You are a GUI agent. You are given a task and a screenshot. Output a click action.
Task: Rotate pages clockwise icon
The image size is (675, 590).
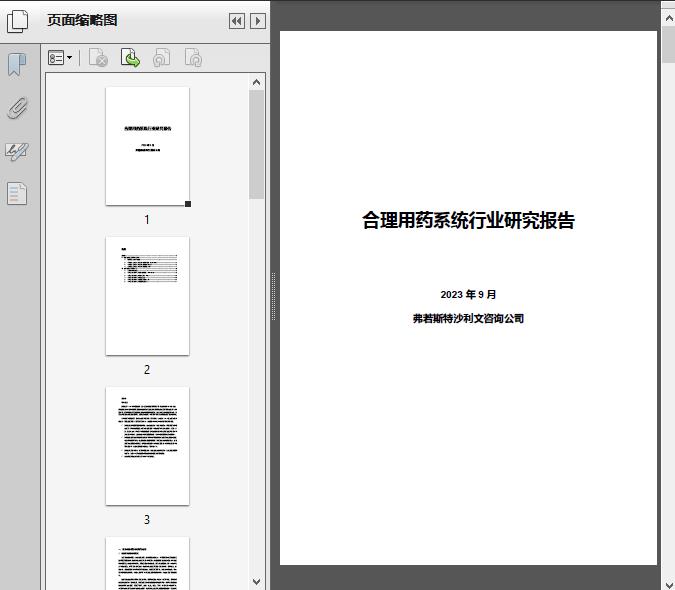pyautogui.click(x=193, y=58)
